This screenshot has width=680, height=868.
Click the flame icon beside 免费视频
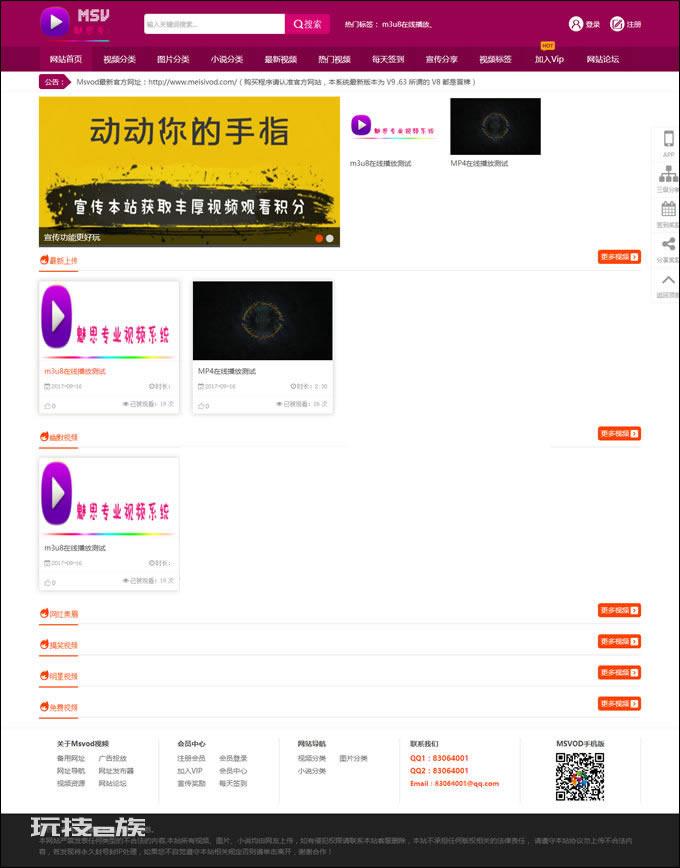coord(44,706)
